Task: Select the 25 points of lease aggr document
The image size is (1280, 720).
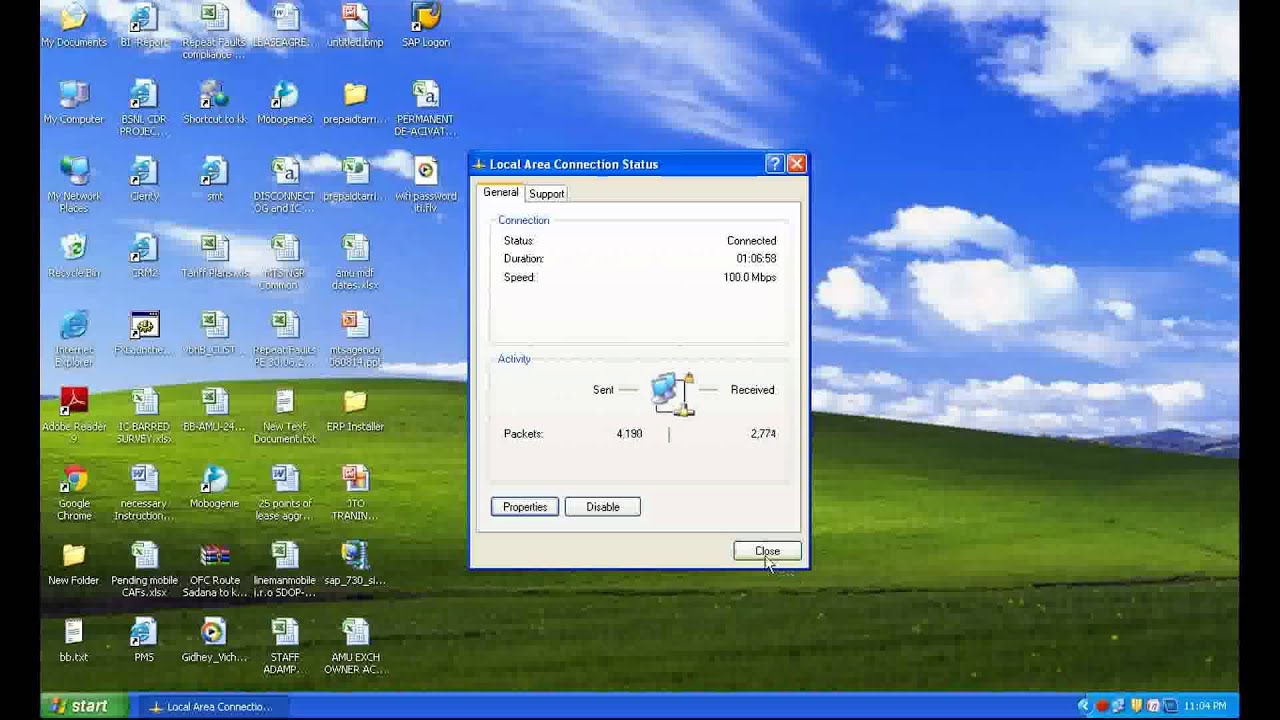Action: pyautogui.click(x=285, y=492)
